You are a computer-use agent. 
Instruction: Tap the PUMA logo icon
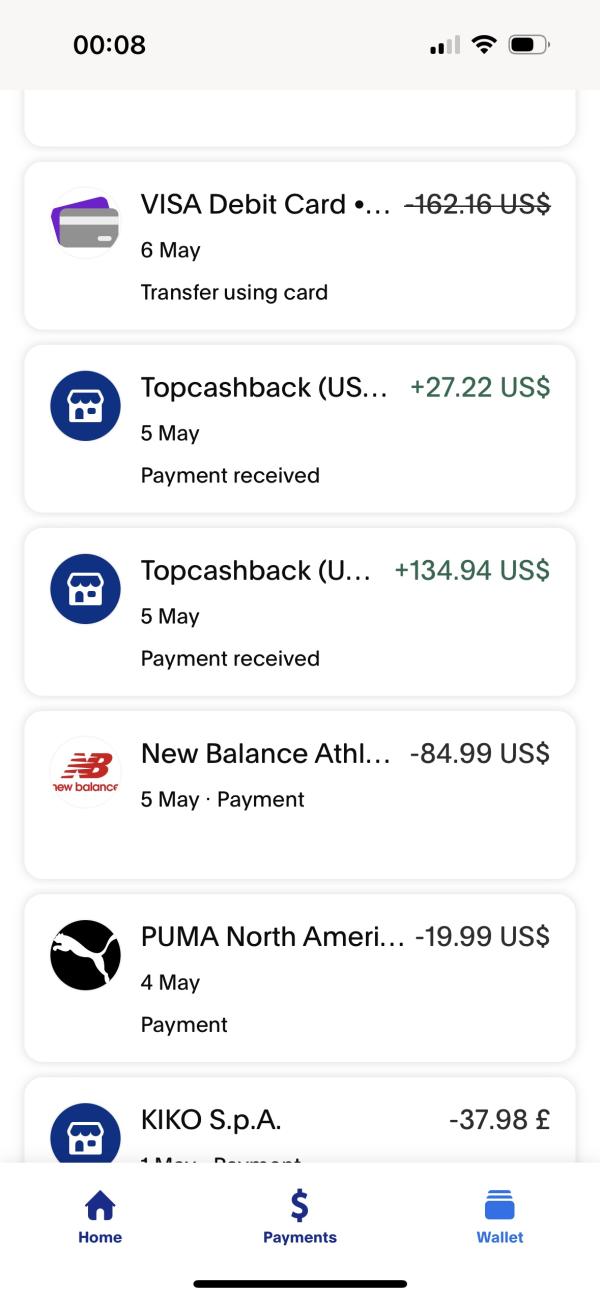click(x=85, y=955)
